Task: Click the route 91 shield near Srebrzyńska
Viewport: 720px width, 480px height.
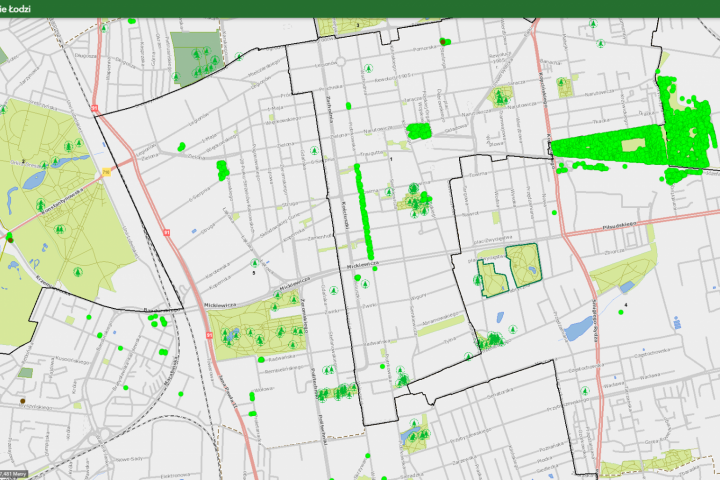Action: tap(94, 108)
